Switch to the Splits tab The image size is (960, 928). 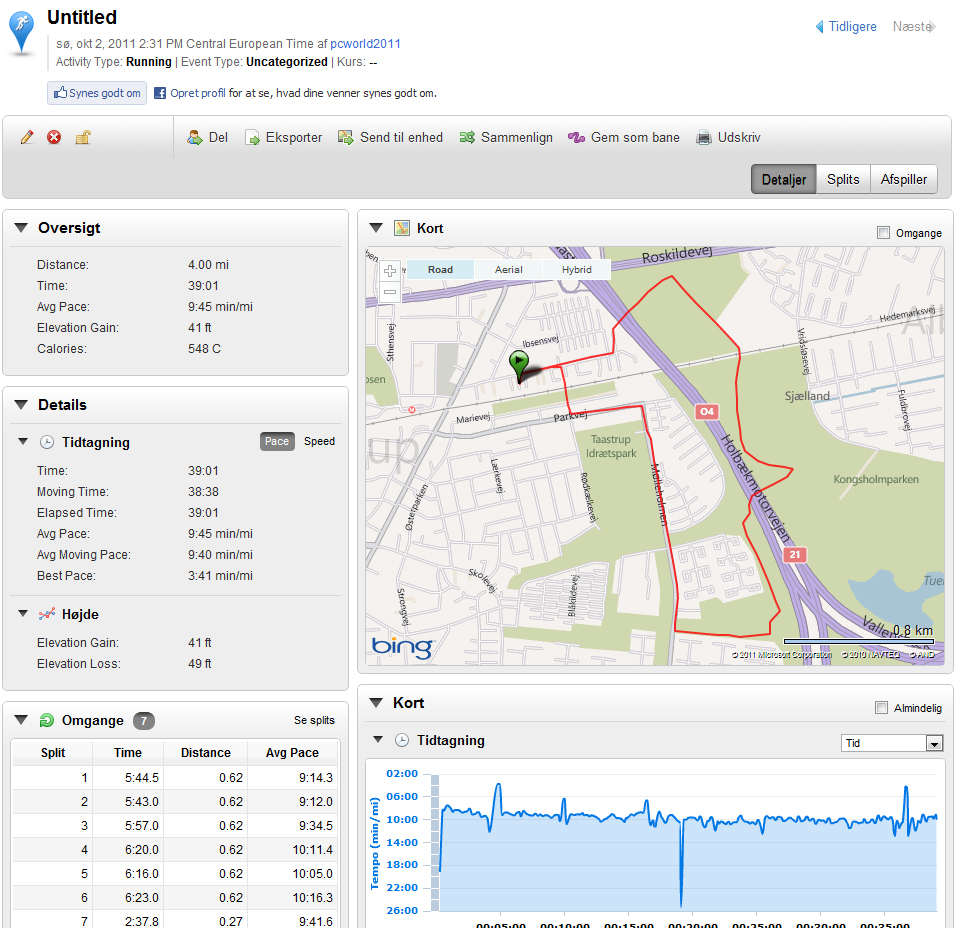tap(843, 180)
